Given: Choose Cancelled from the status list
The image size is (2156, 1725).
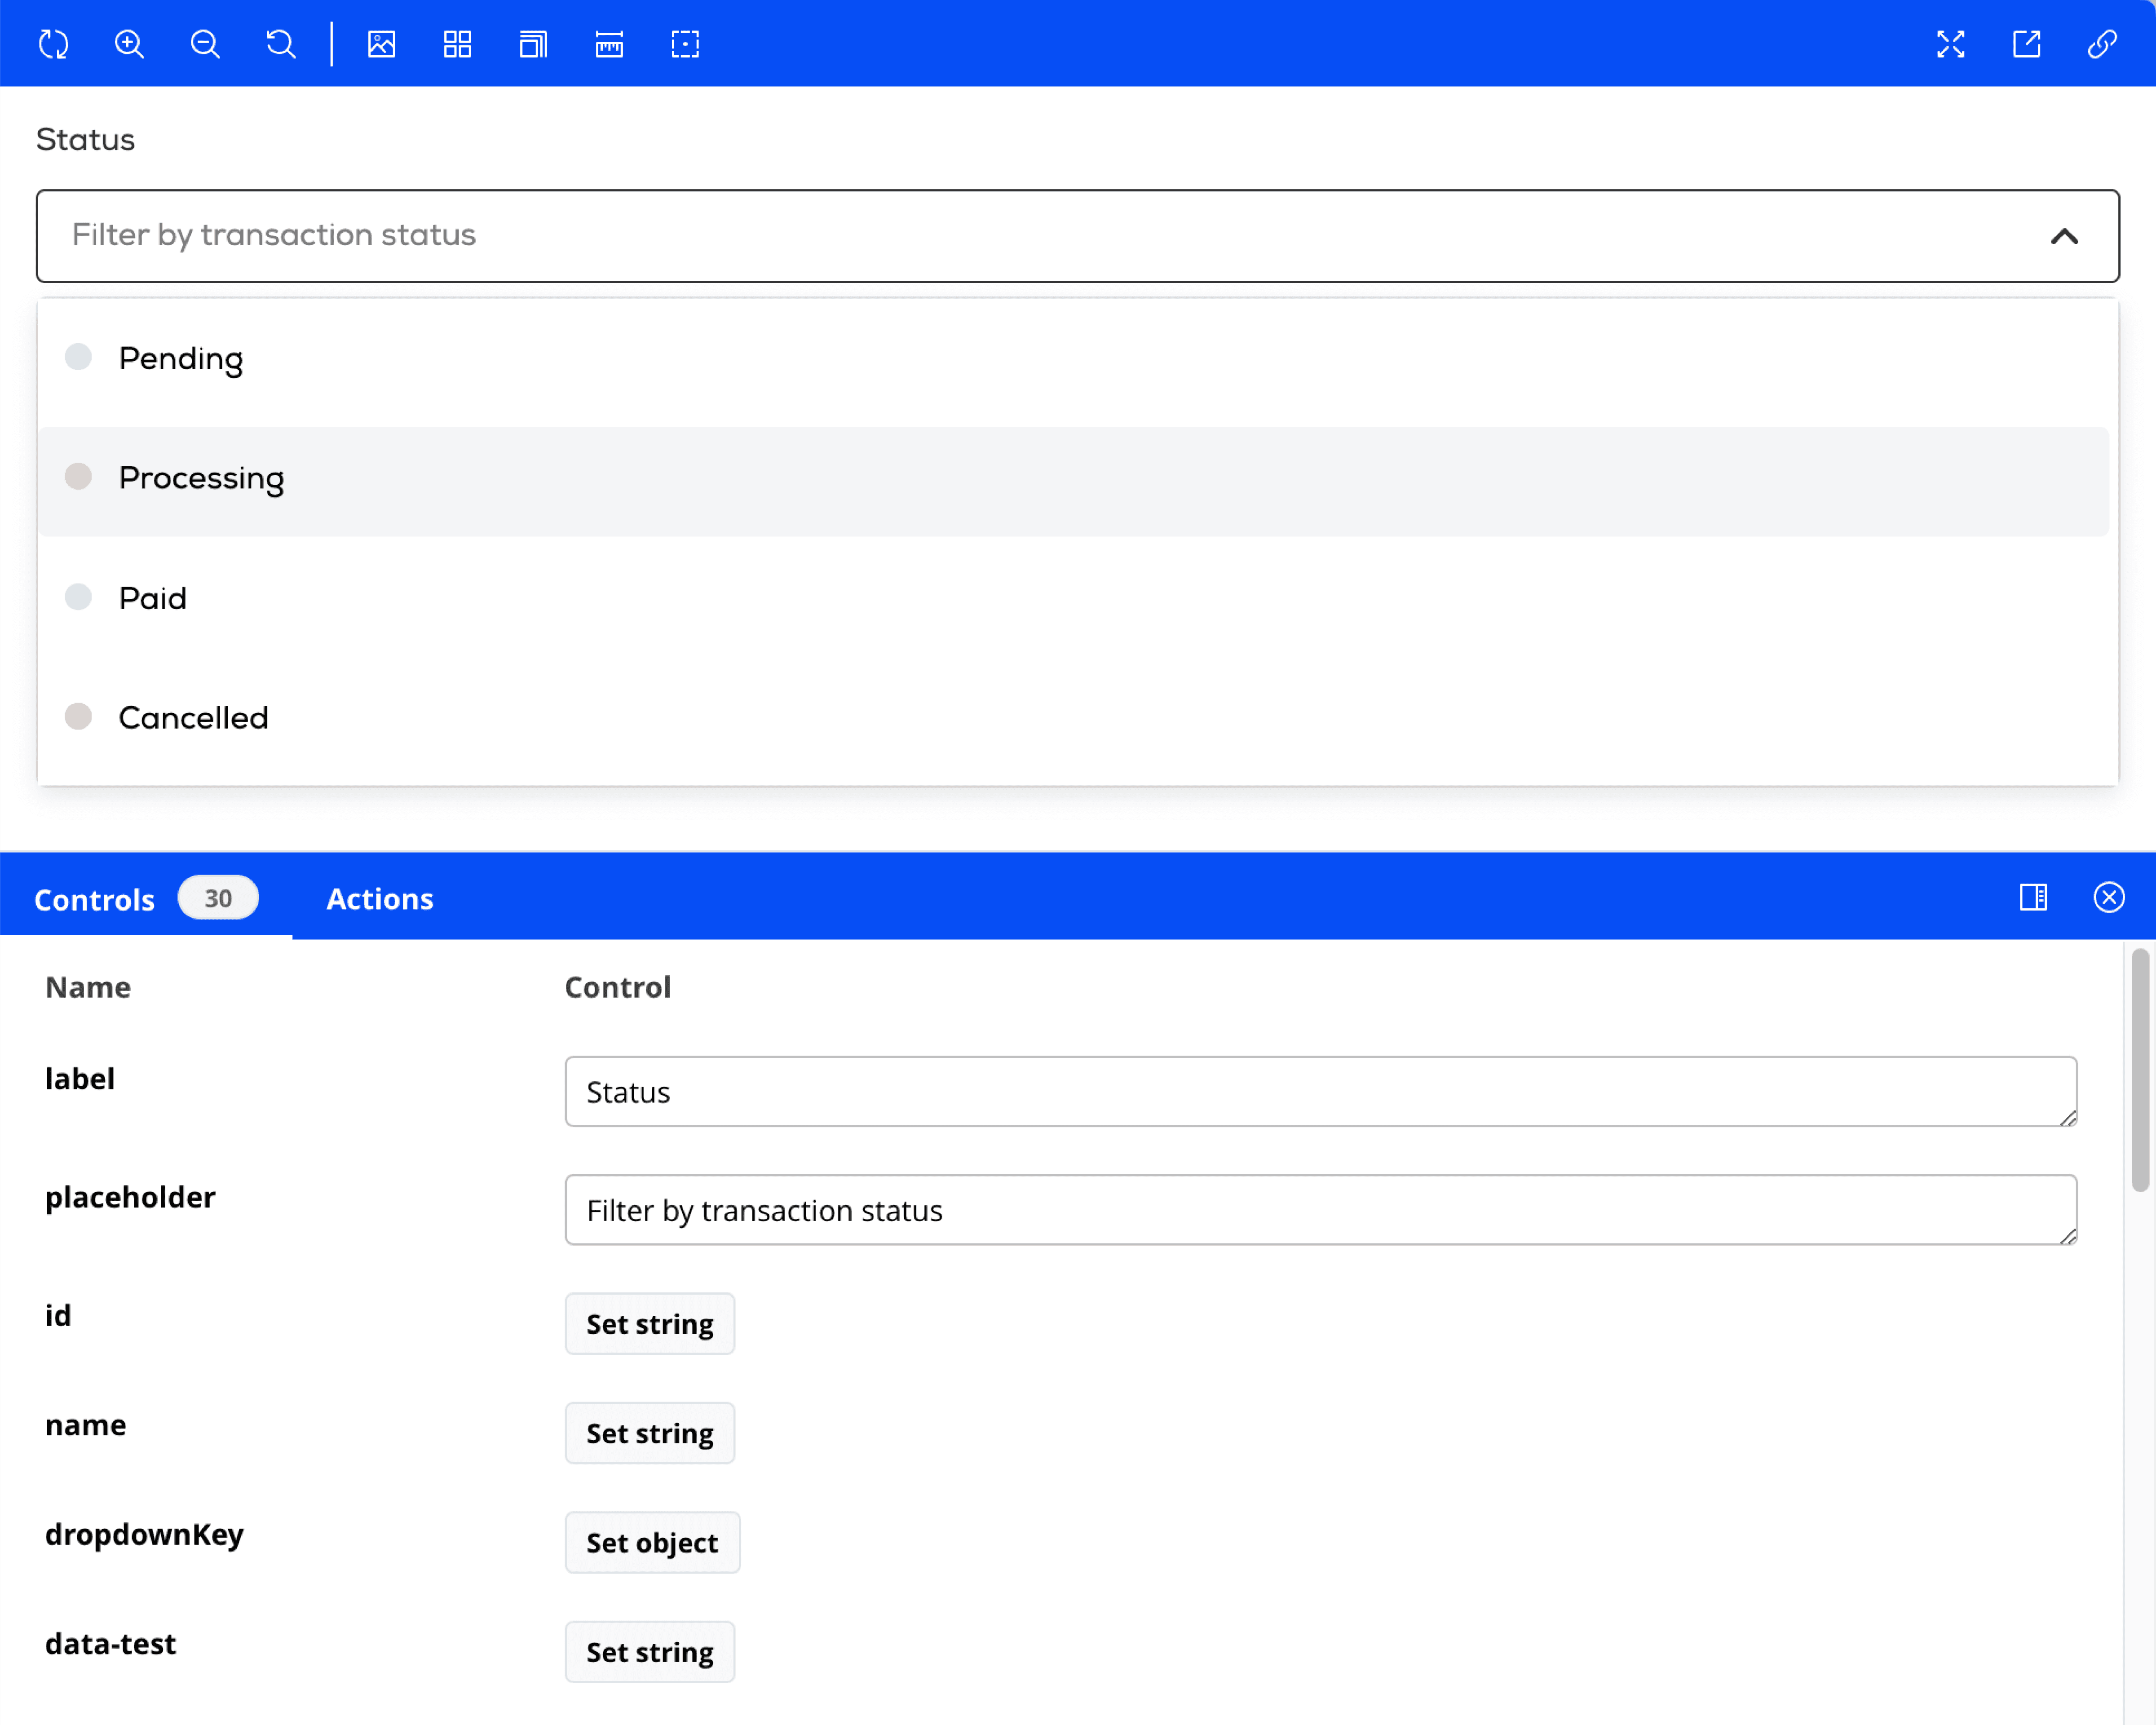Looking at the screenshot, I should (x=193, y=717).
